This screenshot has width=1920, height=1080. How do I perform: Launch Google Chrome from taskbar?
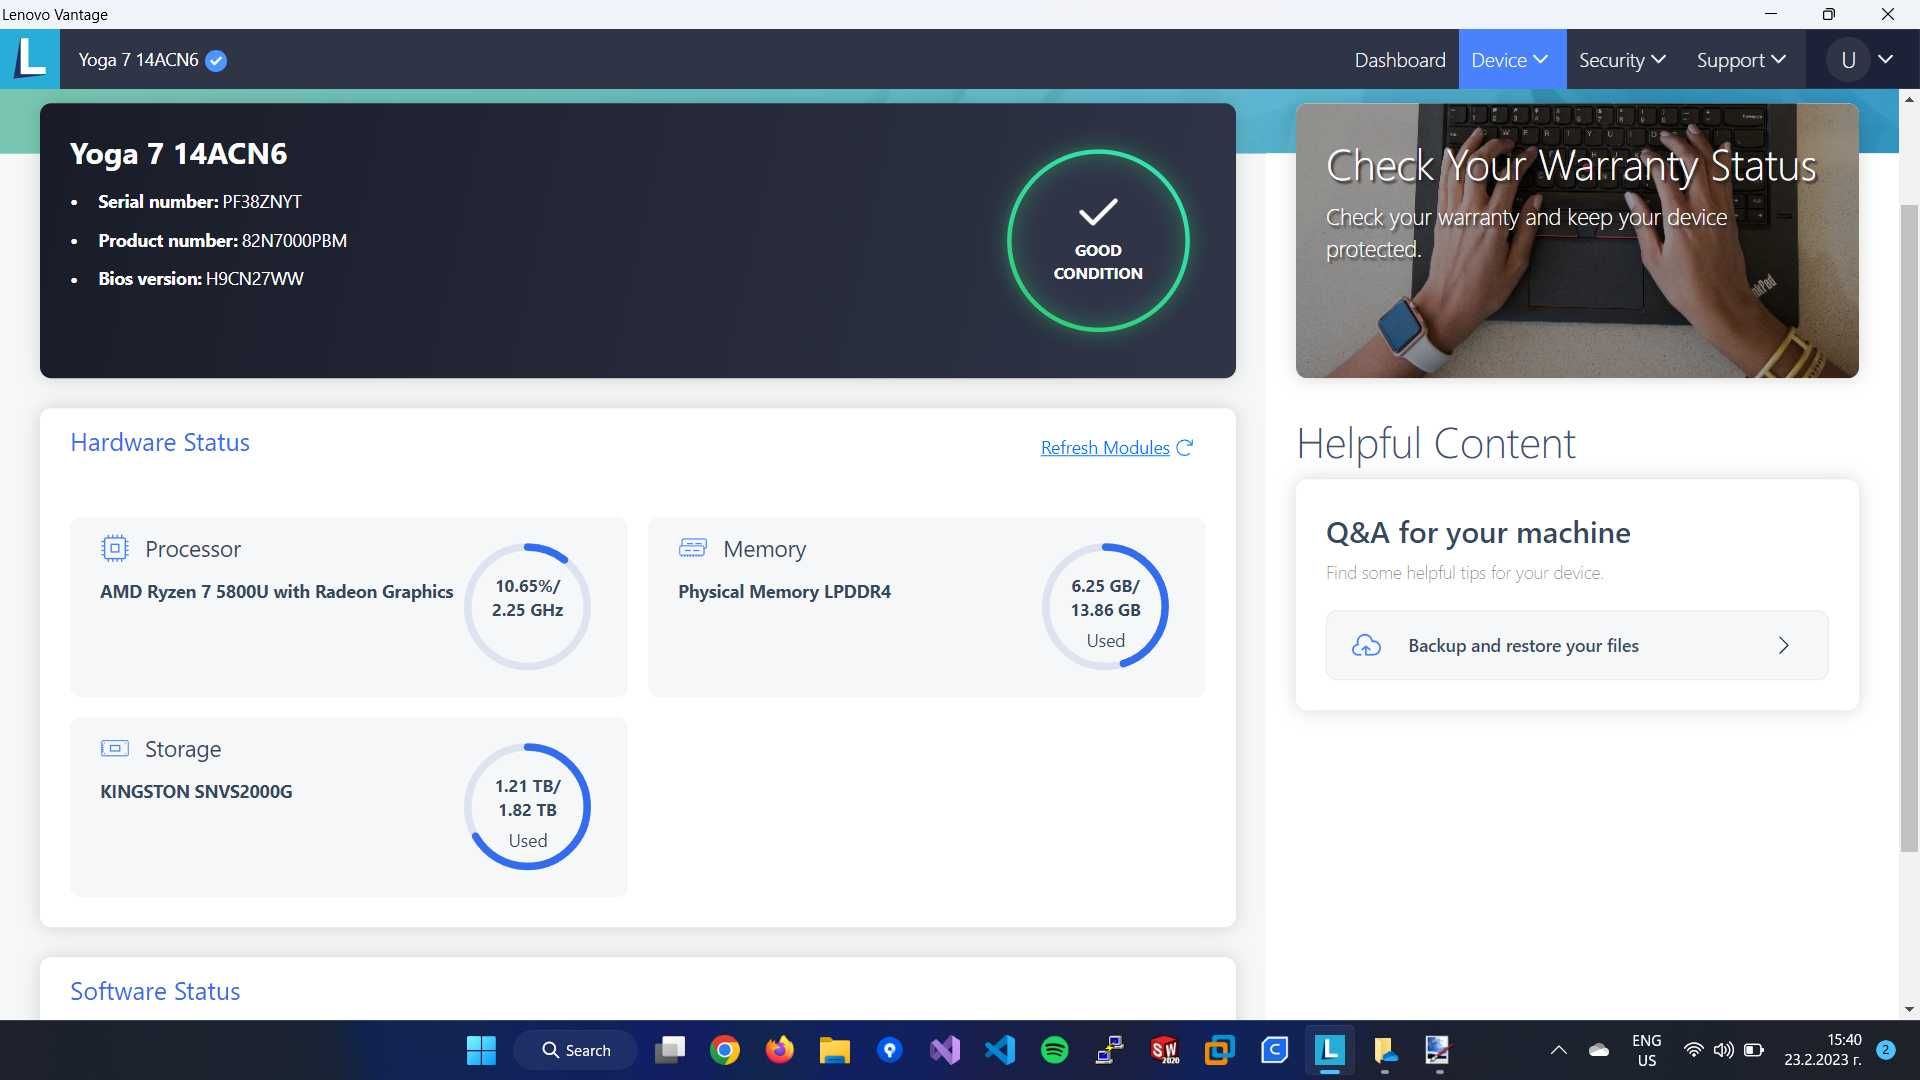pyautogui.click(x=725, y=1050)
